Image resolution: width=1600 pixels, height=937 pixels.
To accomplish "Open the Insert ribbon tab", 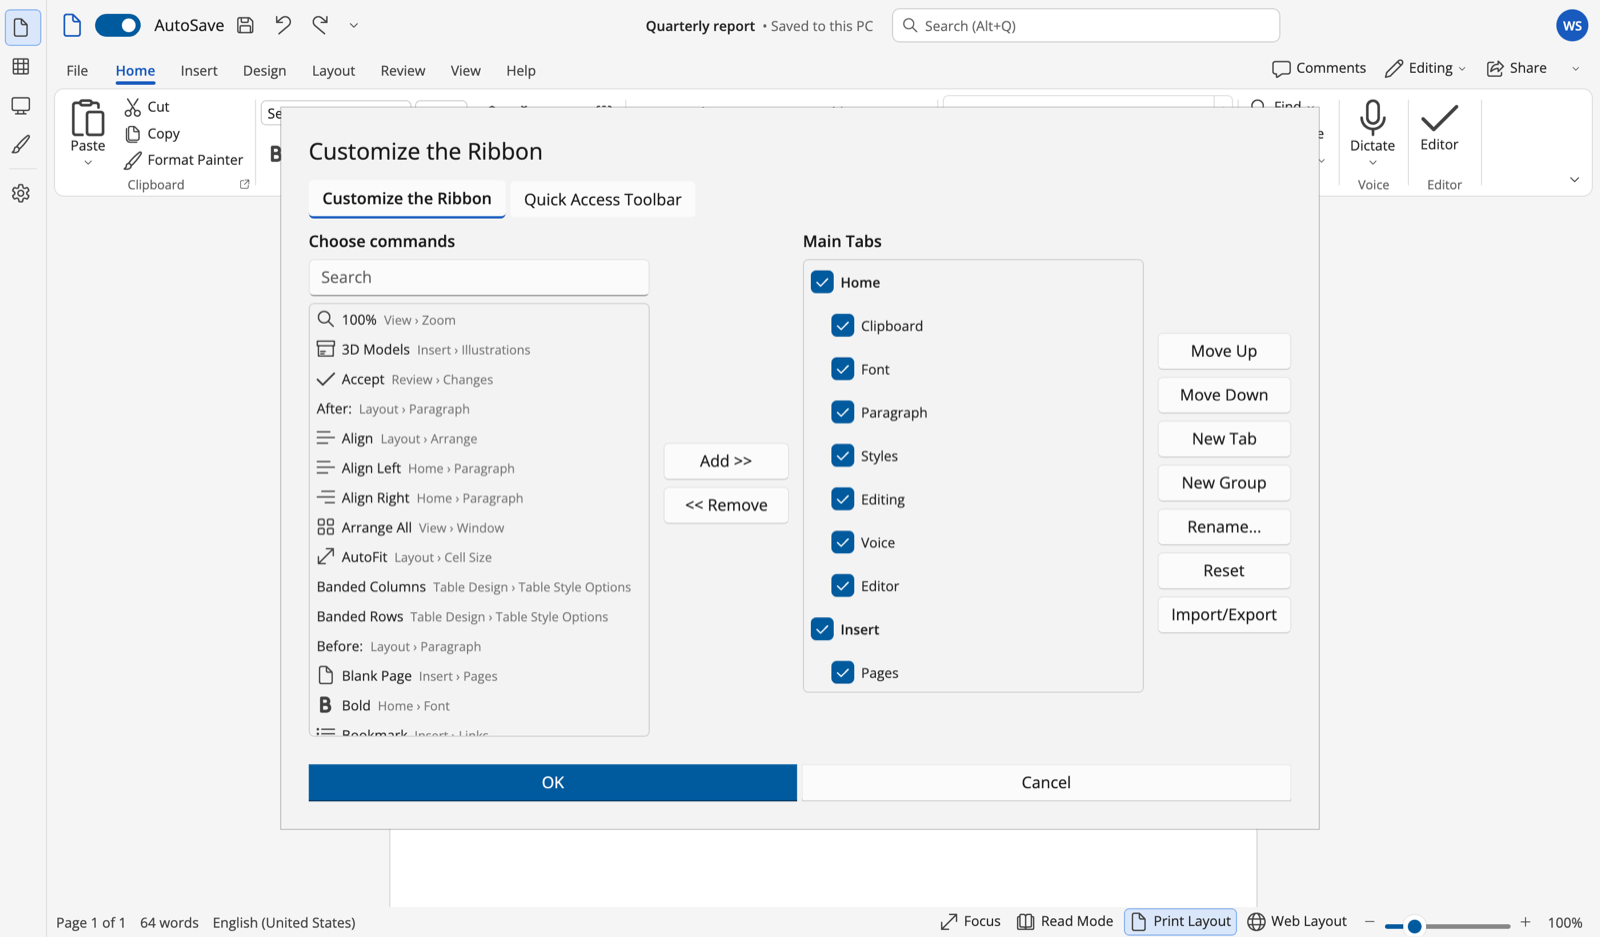I will pyautogui.click(x=199, y=70).
